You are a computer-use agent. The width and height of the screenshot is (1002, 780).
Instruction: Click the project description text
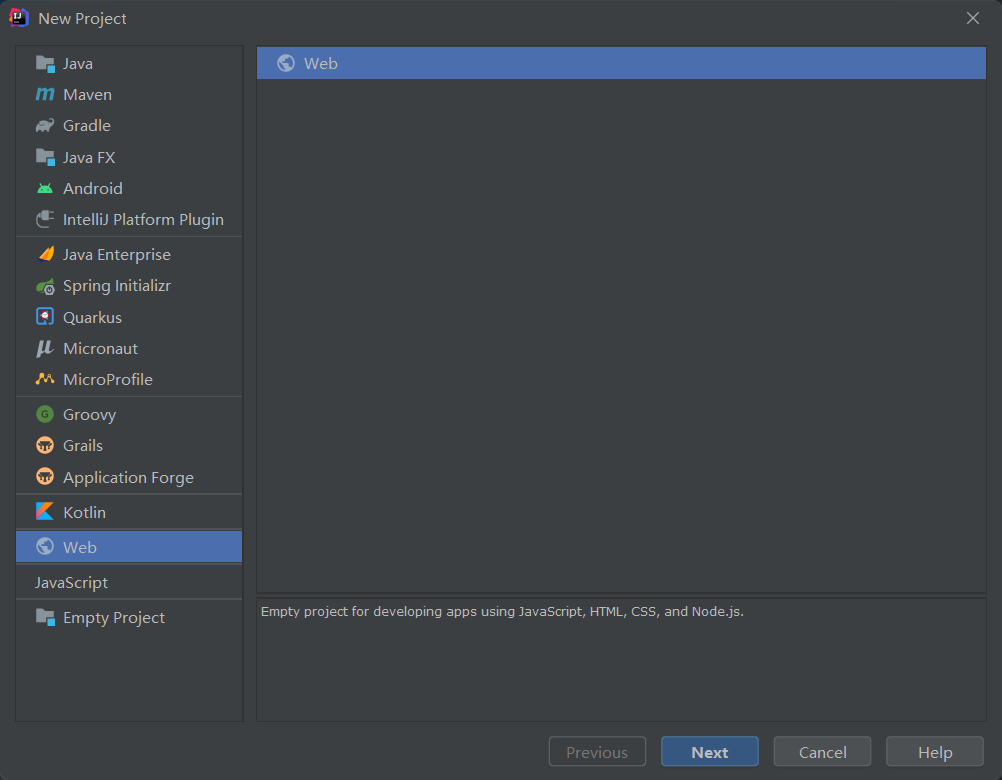point(502,611)
